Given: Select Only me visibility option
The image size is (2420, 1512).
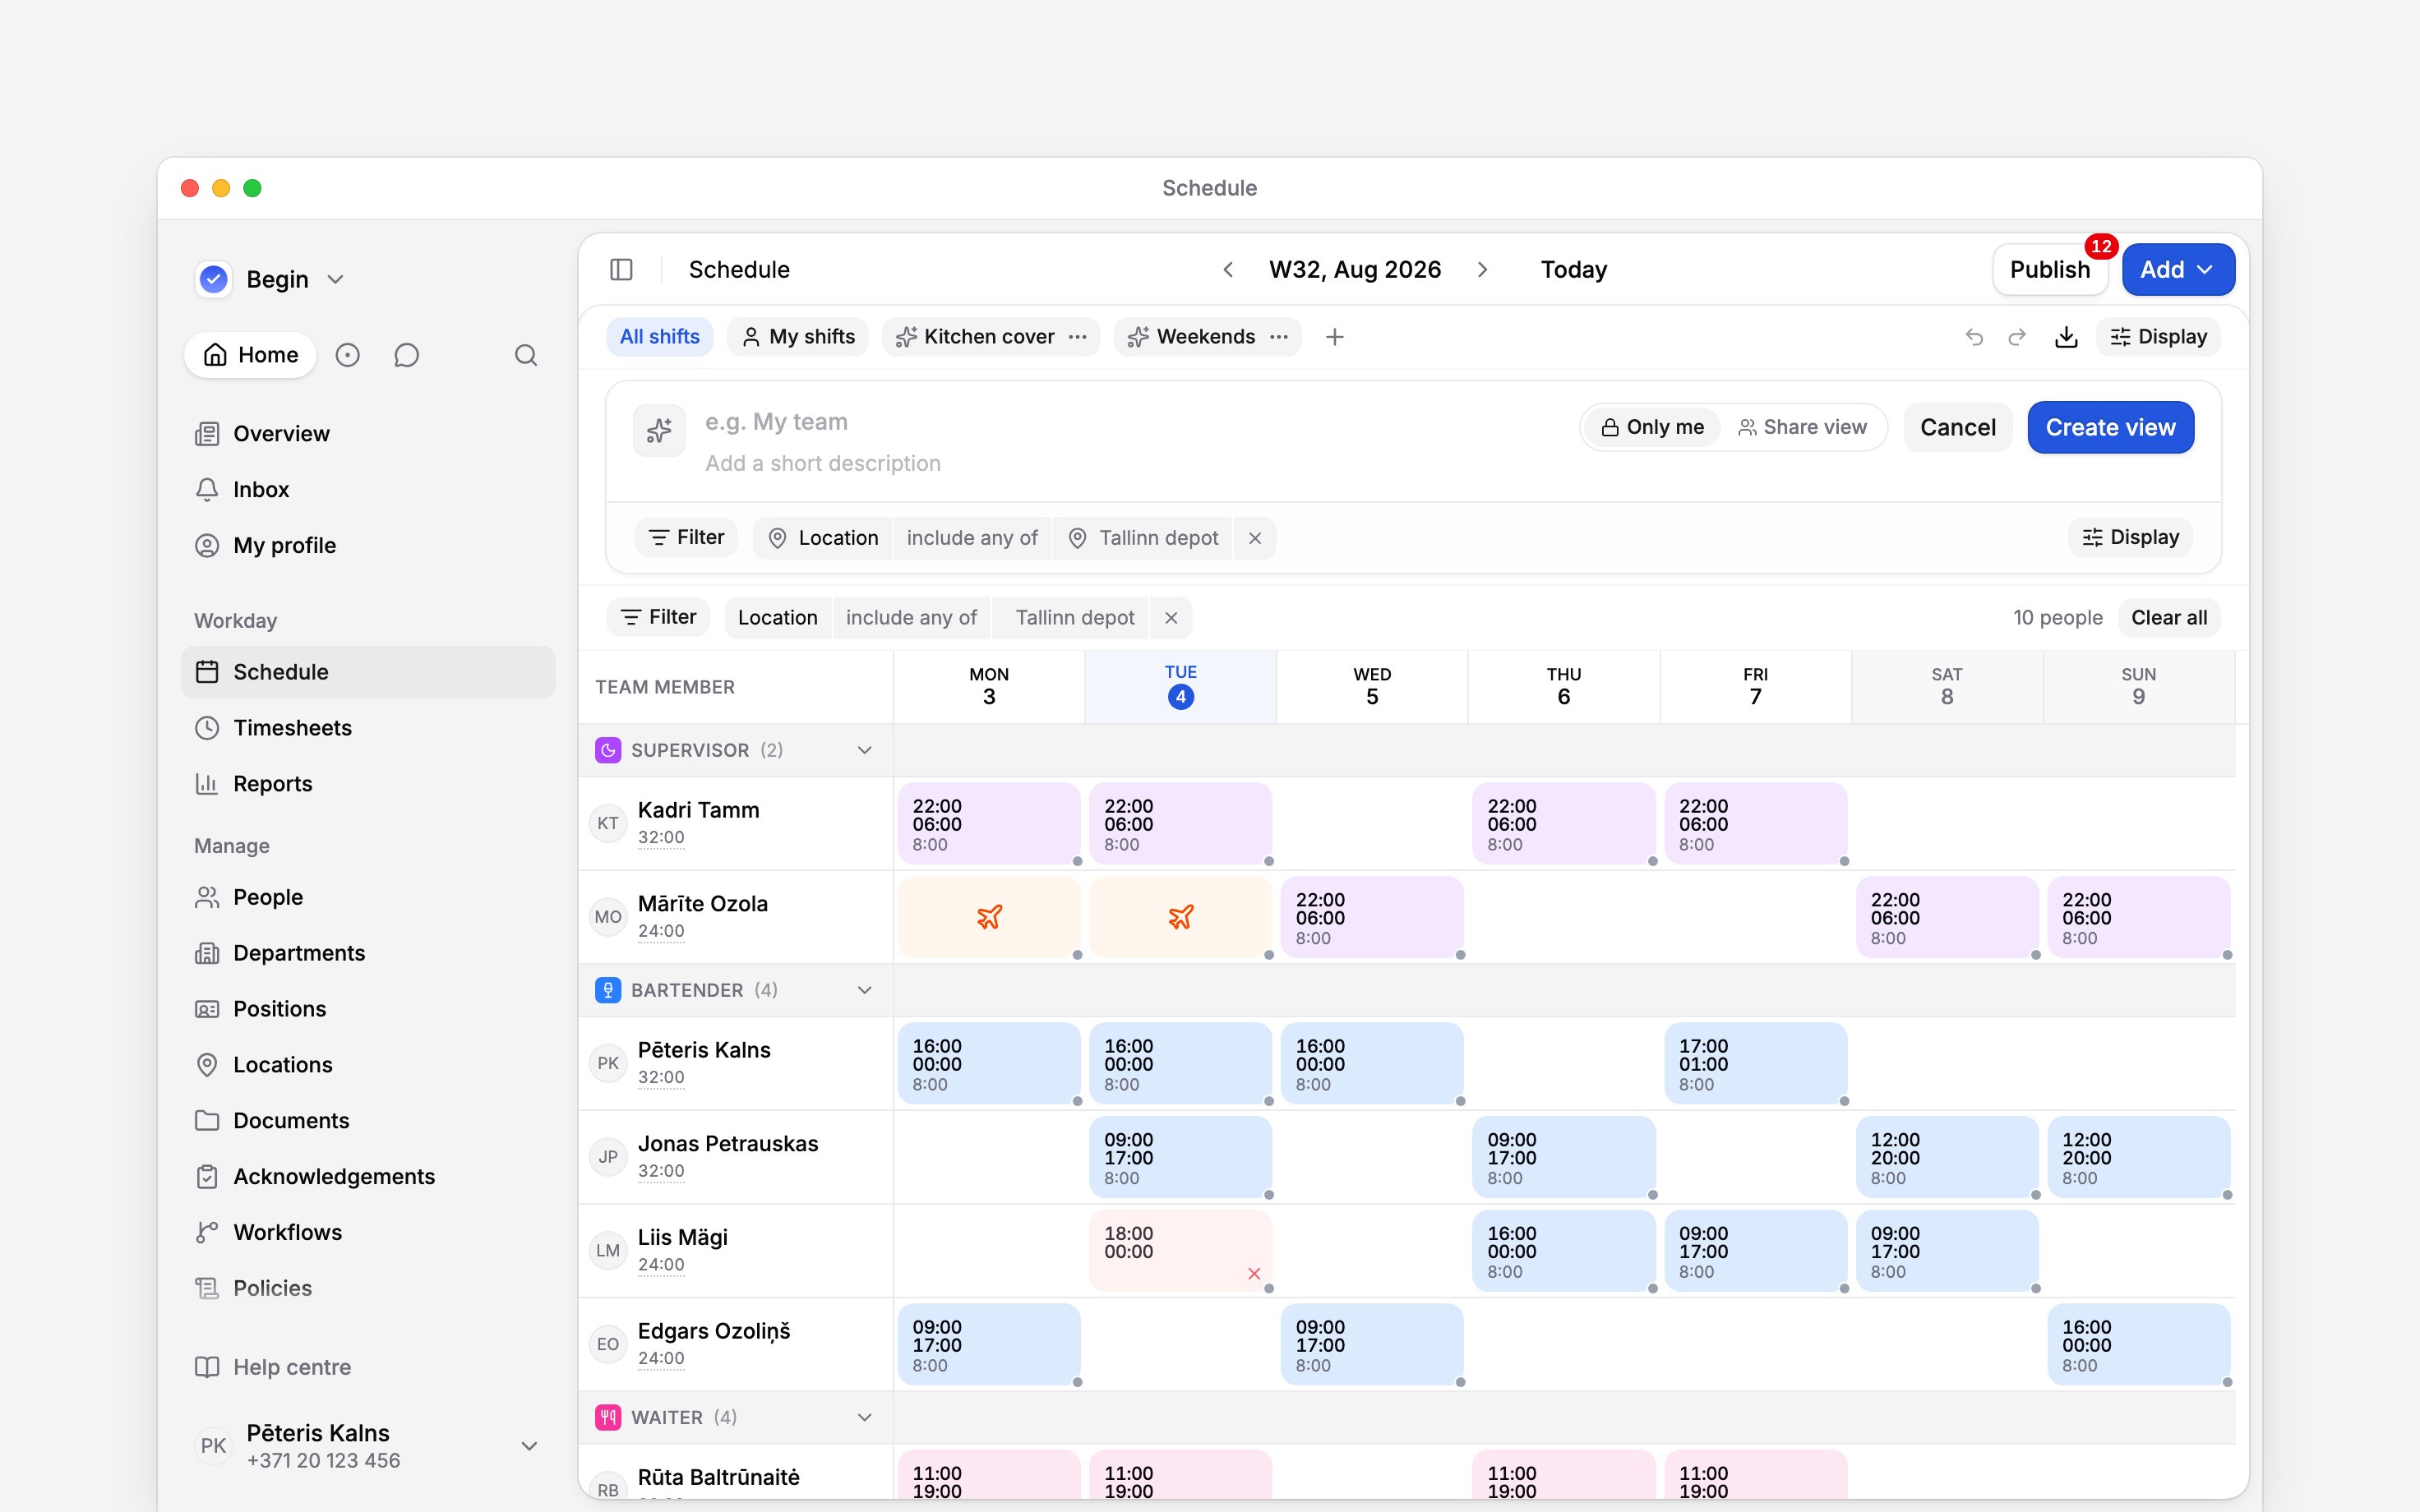Looking at the screenshot, I should click(1653, 428).
